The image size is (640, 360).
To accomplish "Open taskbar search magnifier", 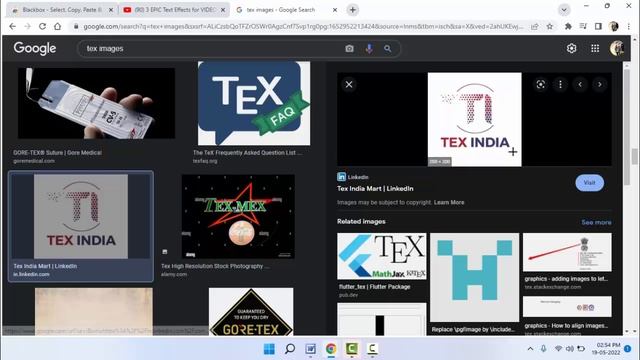I will tap(290, 349).
